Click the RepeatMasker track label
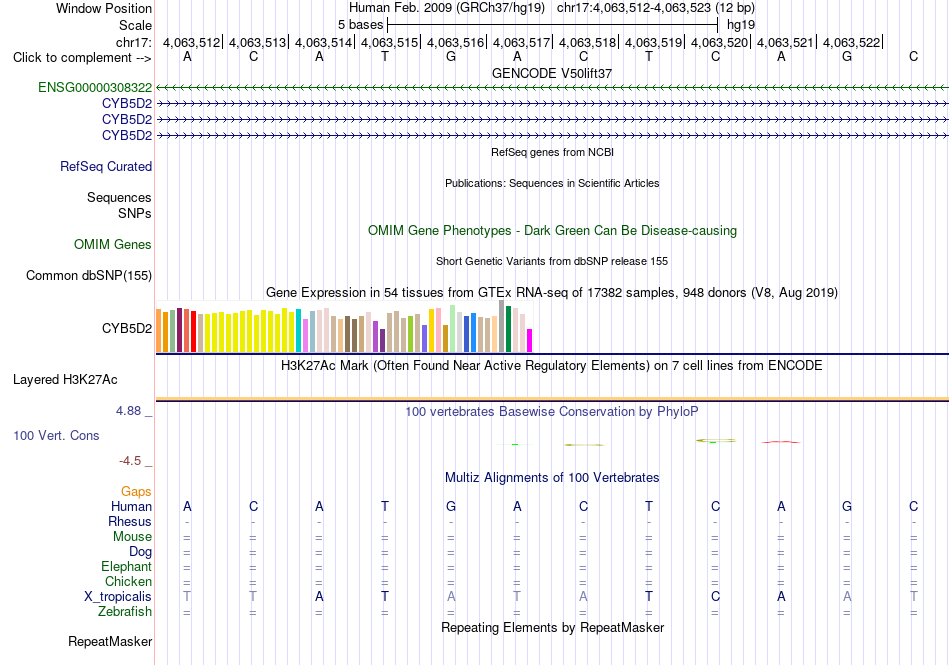The width and height of the screenshot is (950, 665). 110,641
